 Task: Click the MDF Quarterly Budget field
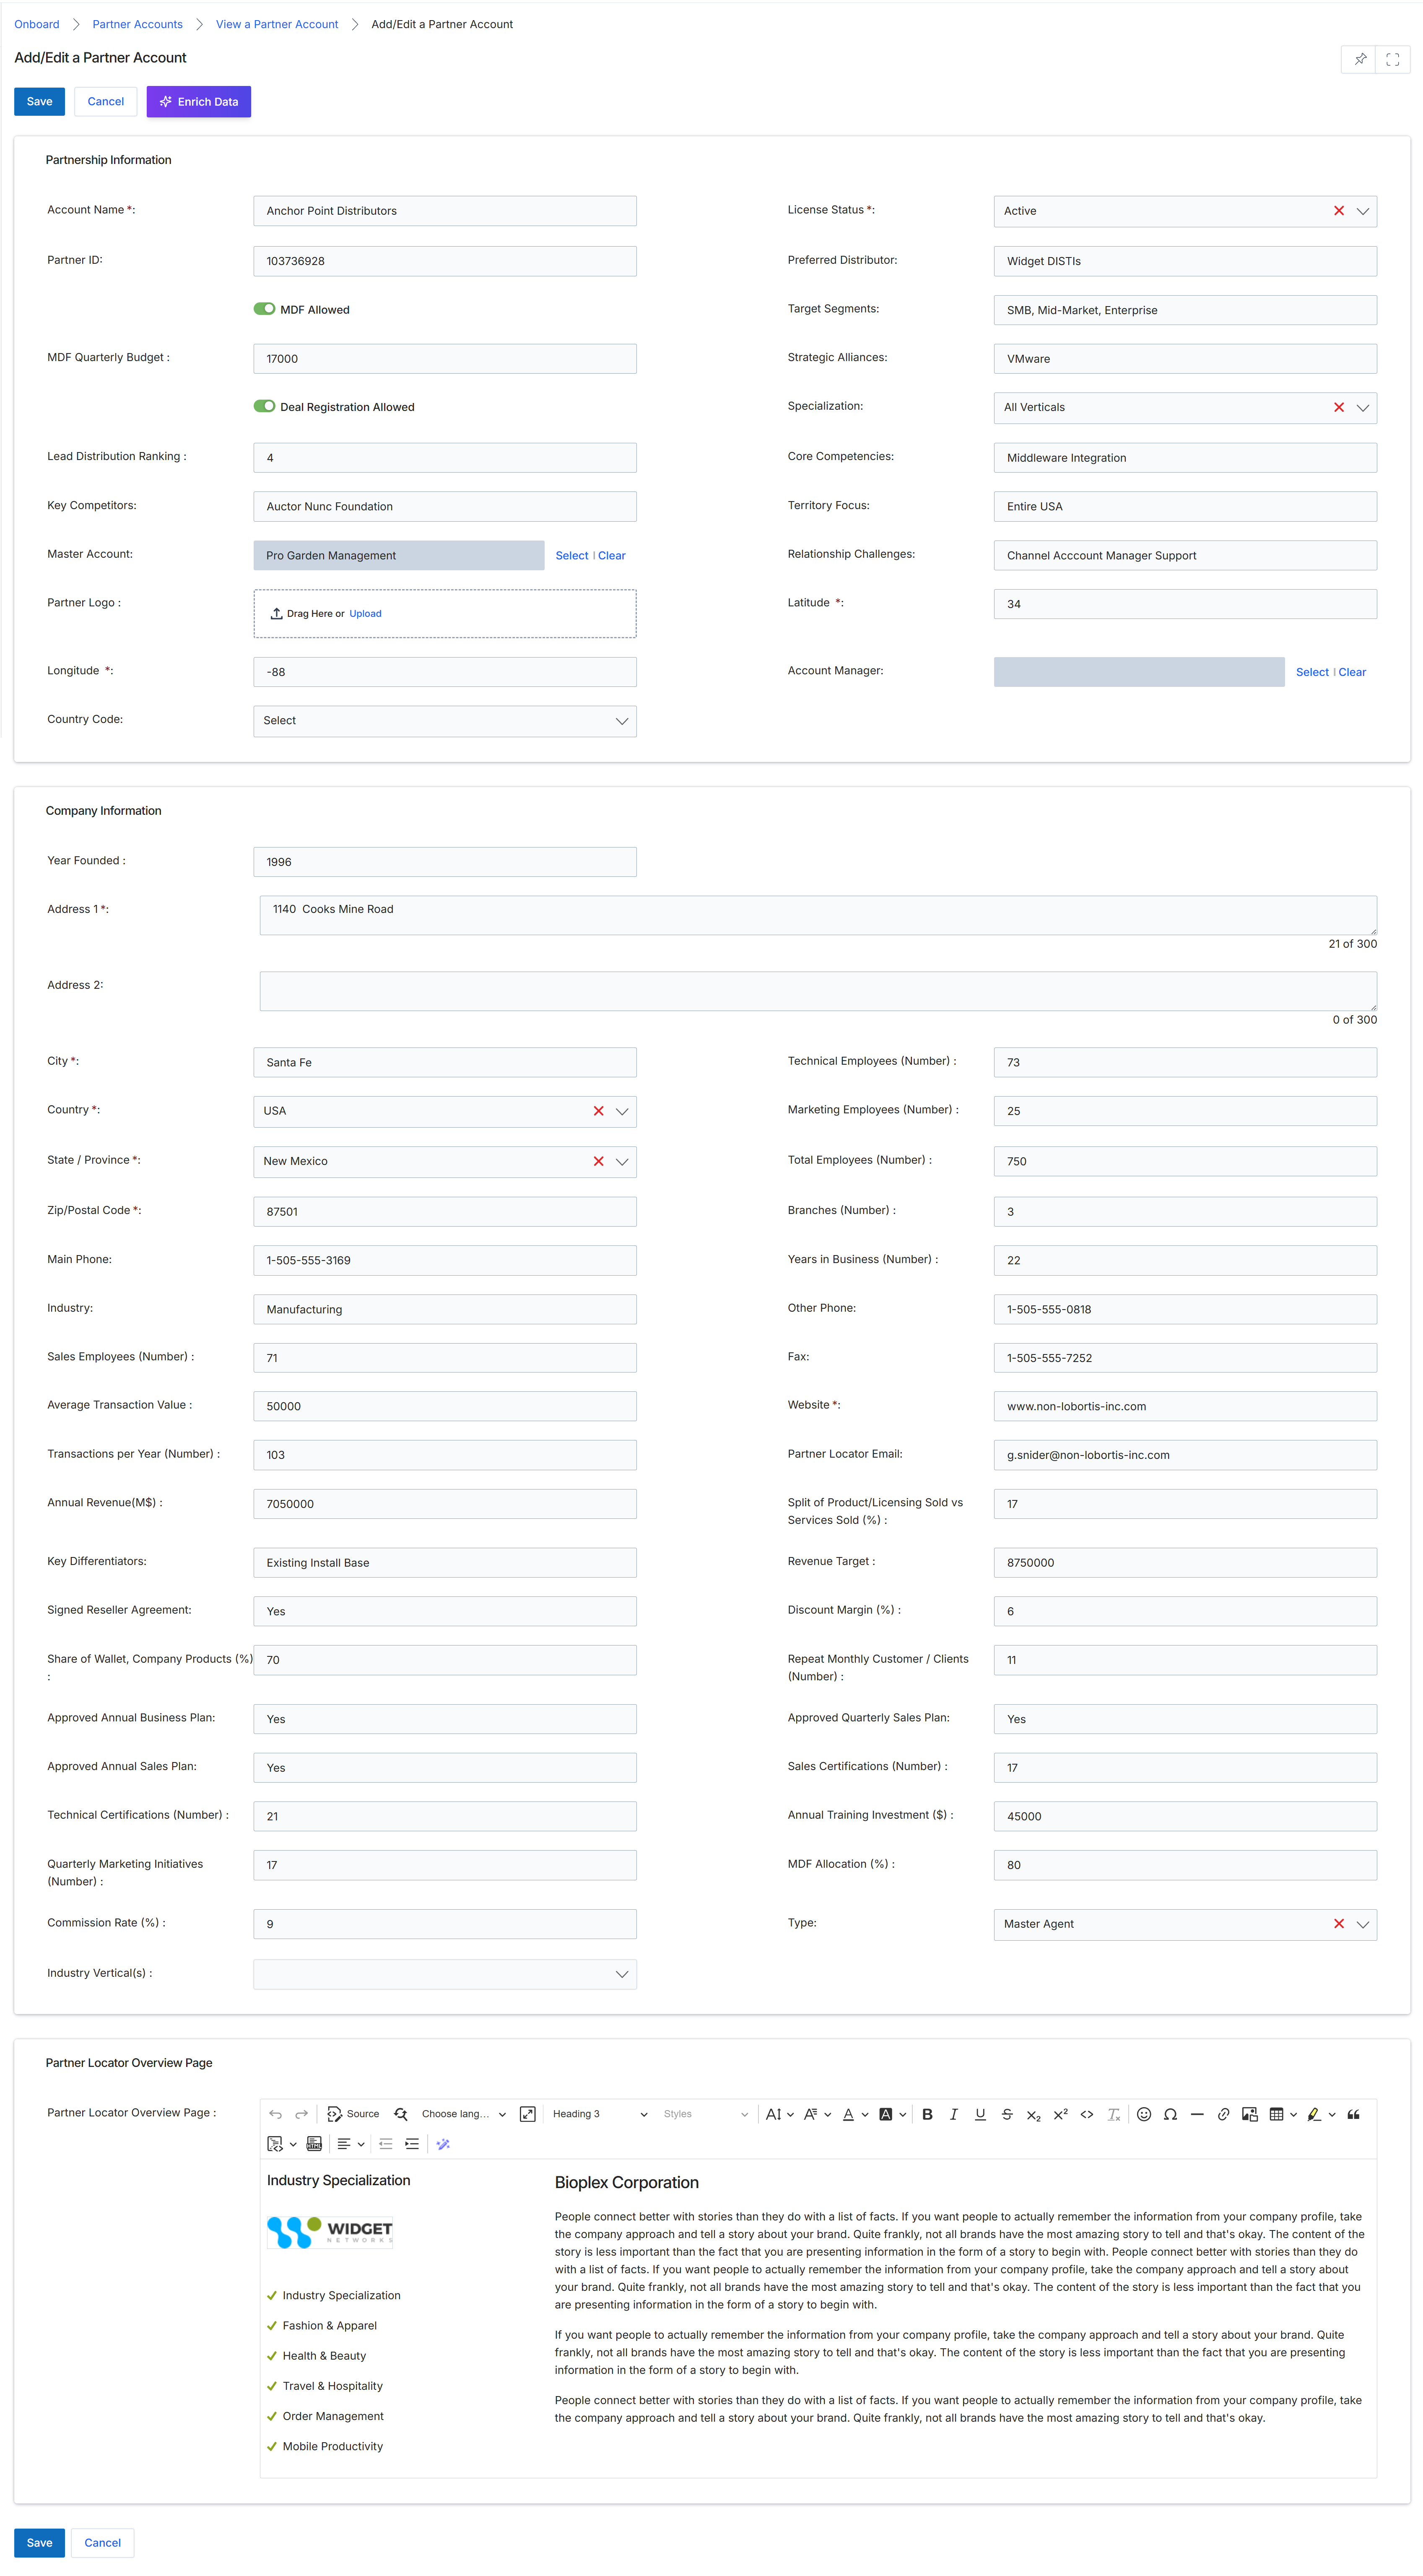coord(445,358)
